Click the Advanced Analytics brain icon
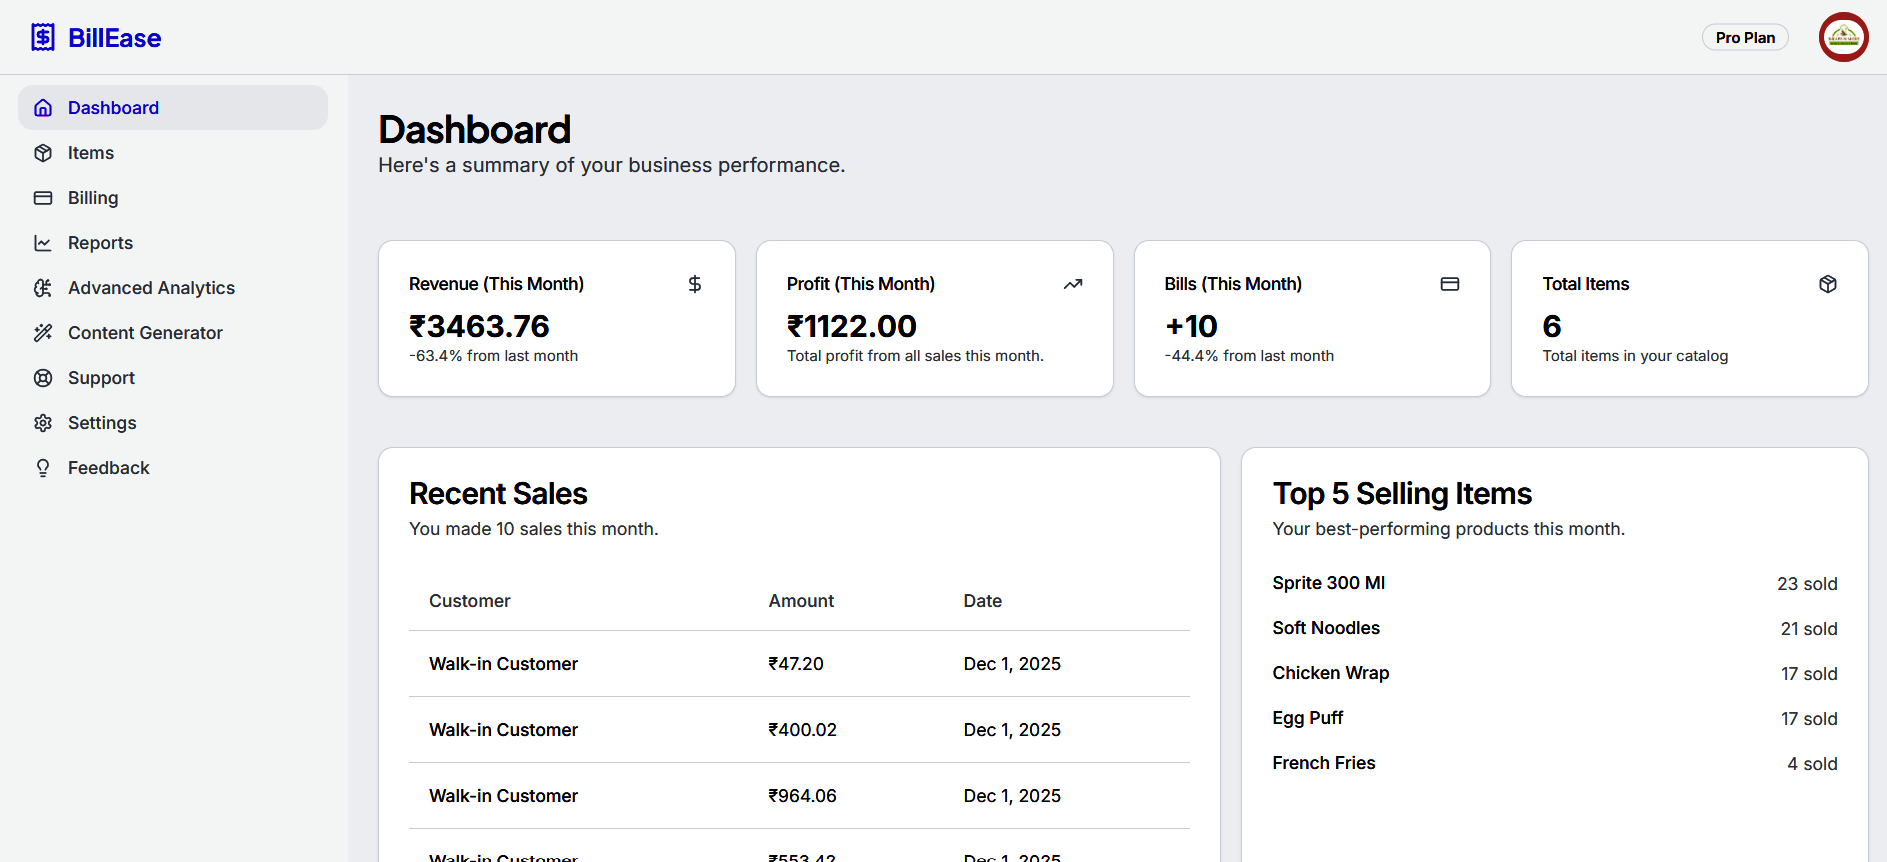The height and width of the screenshot is (862, 1887). click(x=43, y=288)
